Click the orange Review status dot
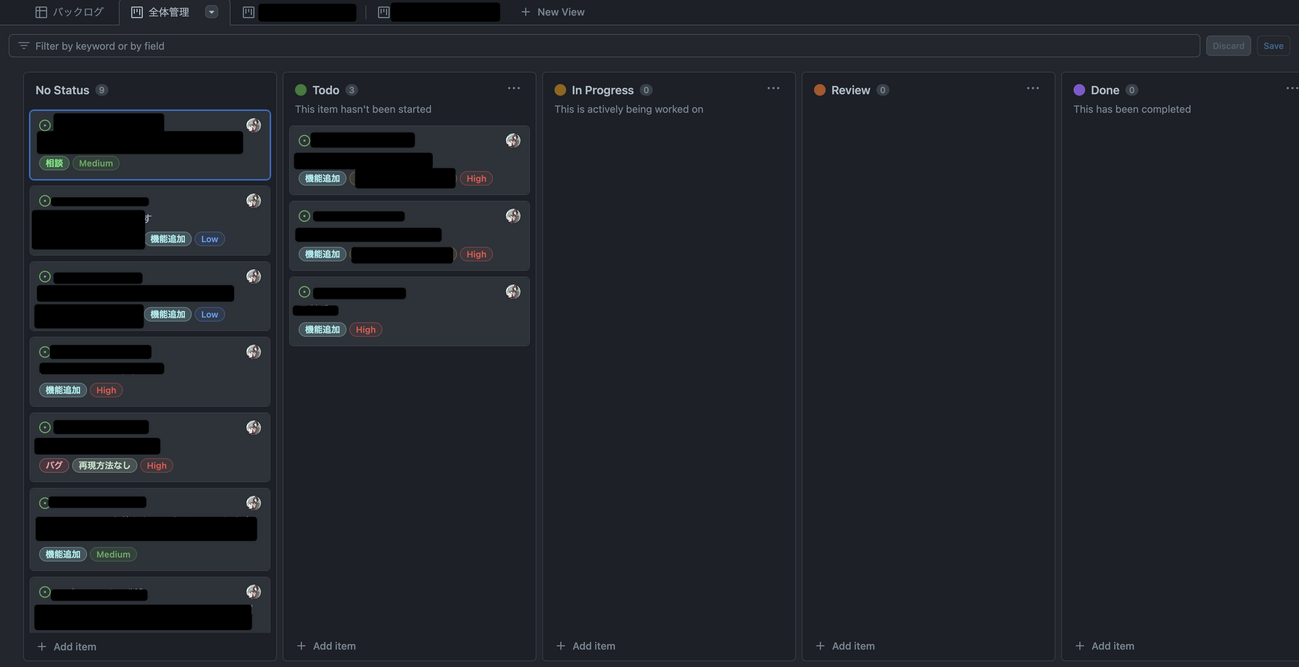This screenshot has height=667, width=1299. click(820, 90)
